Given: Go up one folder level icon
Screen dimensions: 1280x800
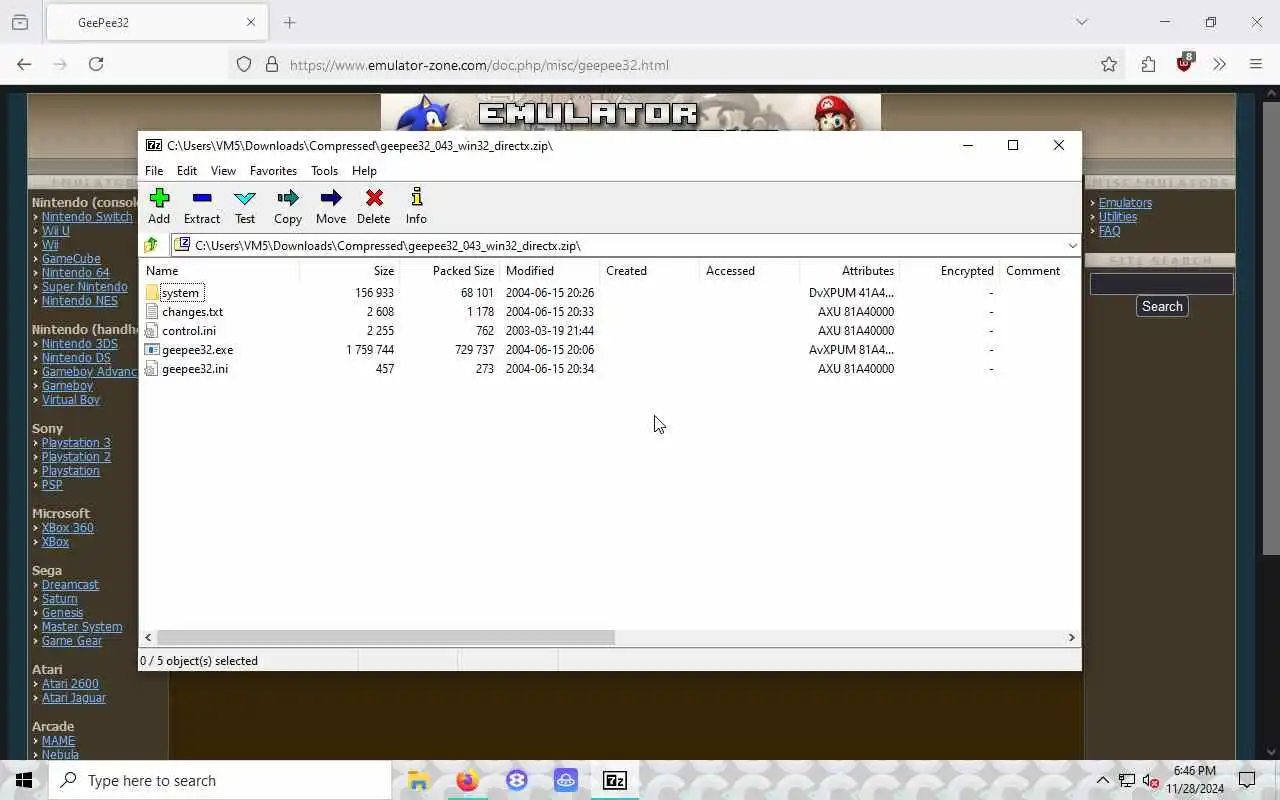Looking at the screenshot, I should (x=151, y=245).
